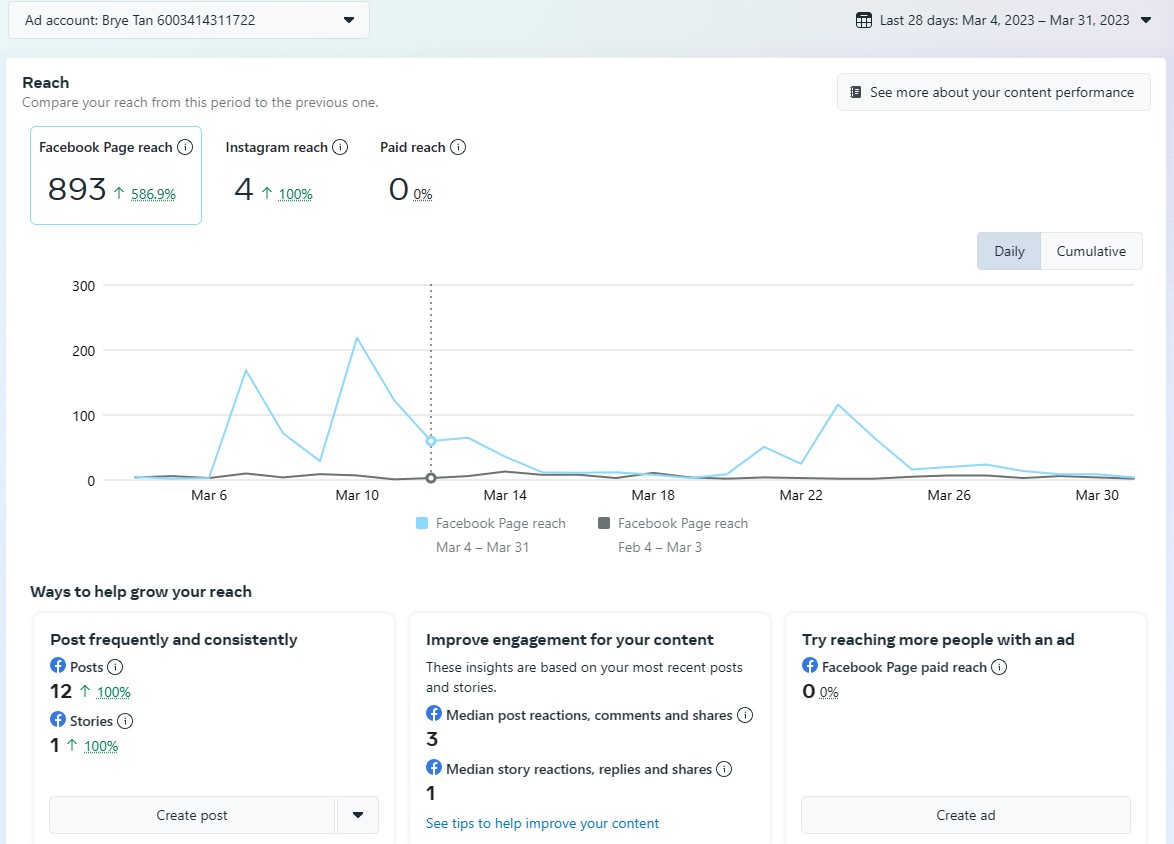Switch chart to Cumulative view

coord(1091,251)
